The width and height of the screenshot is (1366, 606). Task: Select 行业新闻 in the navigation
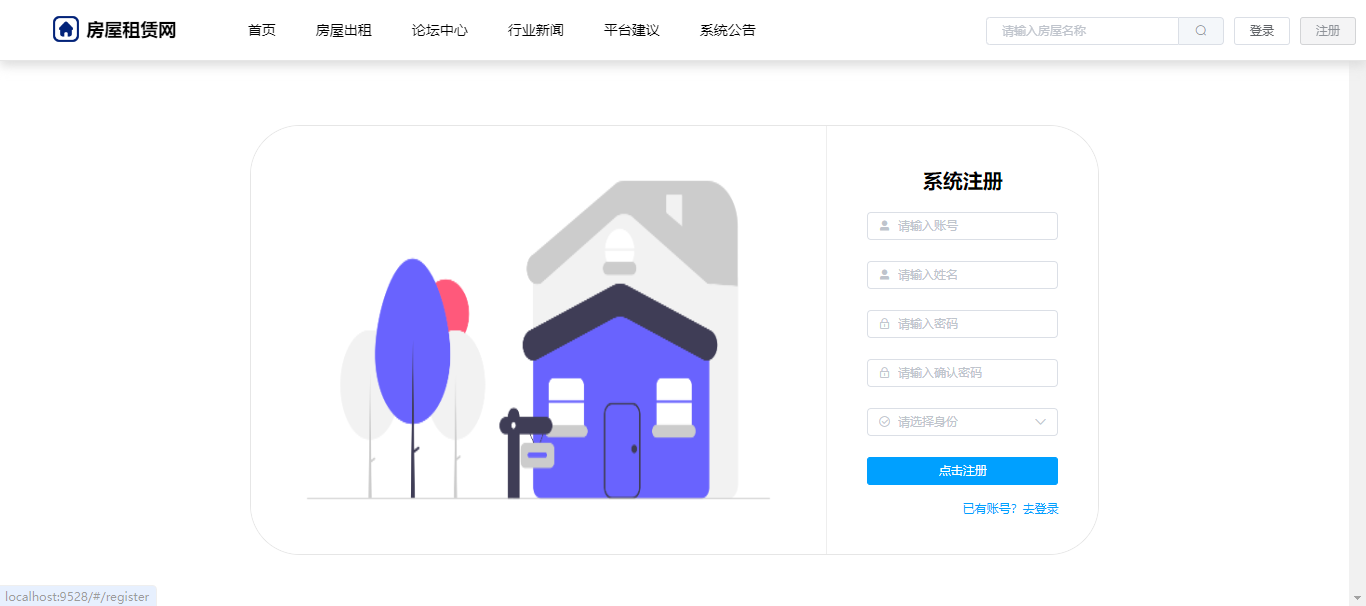536,30
